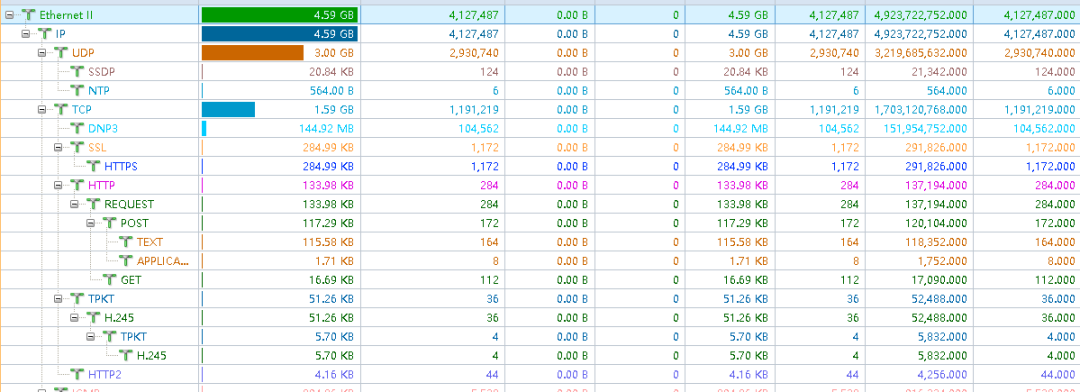
Task: Click the TEXT node icon
Action: [x=126, y=242]
